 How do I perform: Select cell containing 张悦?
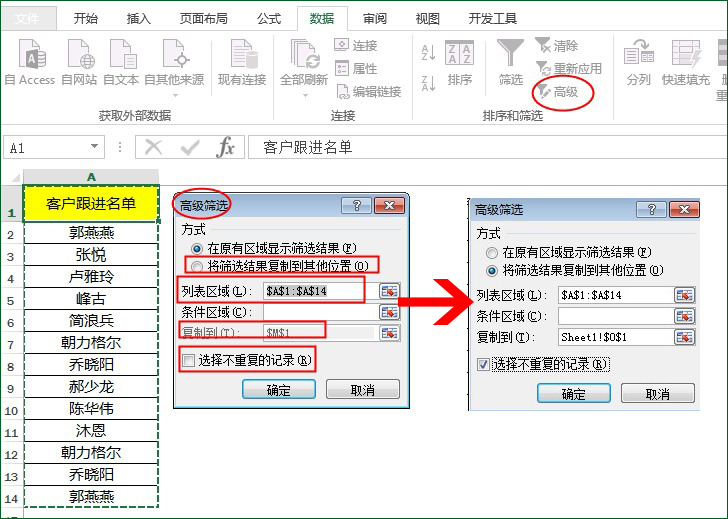(91, 255)
